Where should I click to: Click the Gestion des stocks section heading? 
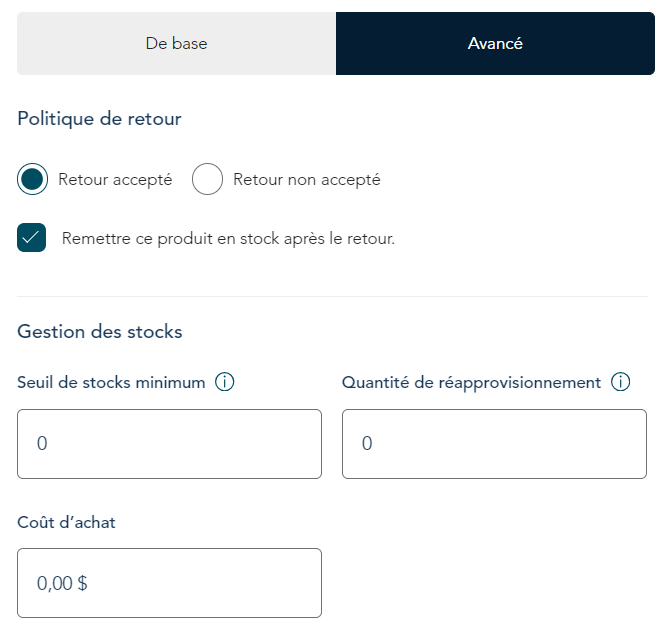[100, 332]
